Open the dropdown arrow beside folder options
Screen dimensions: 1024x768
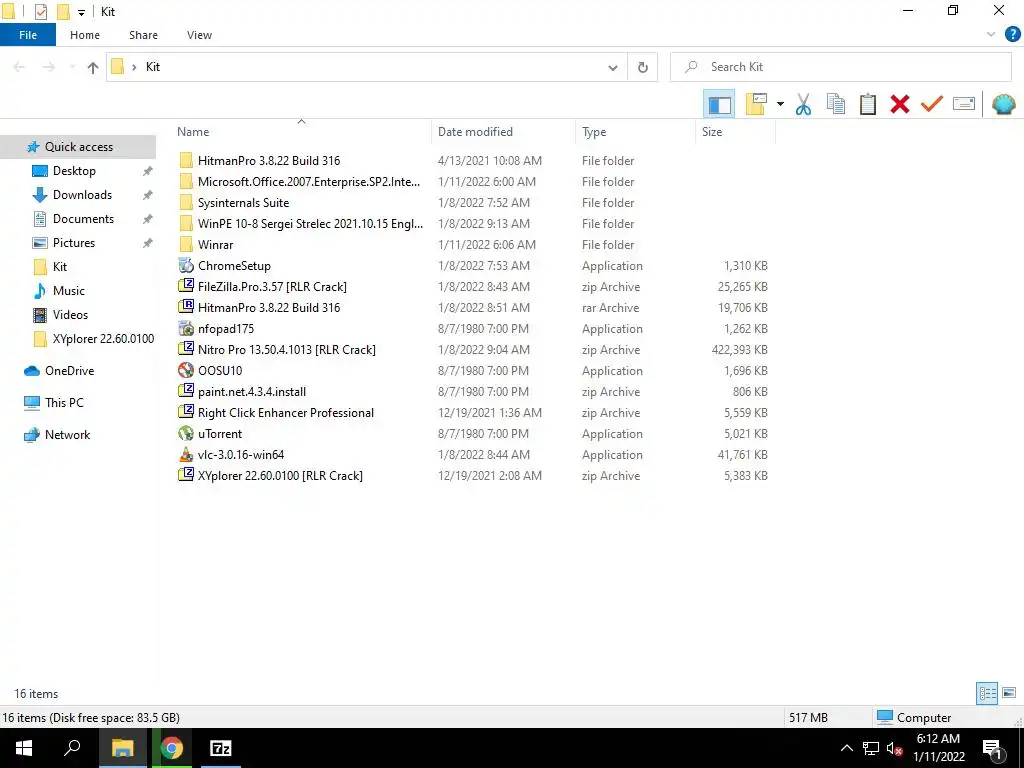tap(780, 104)
